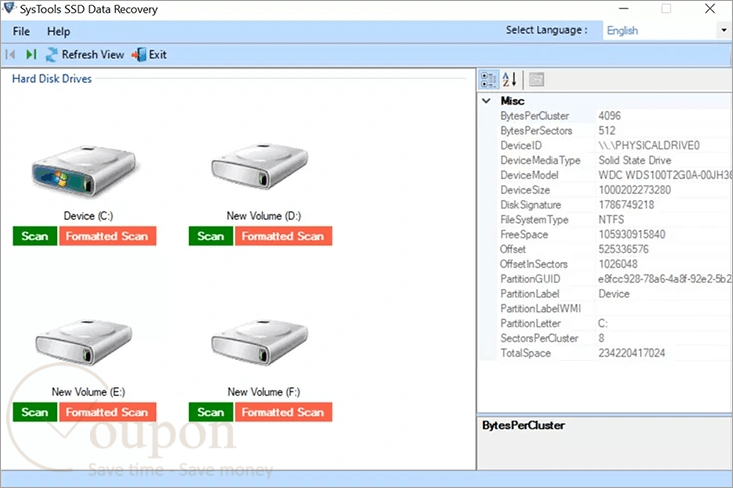The height and width of the screenshot is (488, 733).
Task: Select the DeviceModel property row
Action: pyautogui.click(x=615, y=175)
